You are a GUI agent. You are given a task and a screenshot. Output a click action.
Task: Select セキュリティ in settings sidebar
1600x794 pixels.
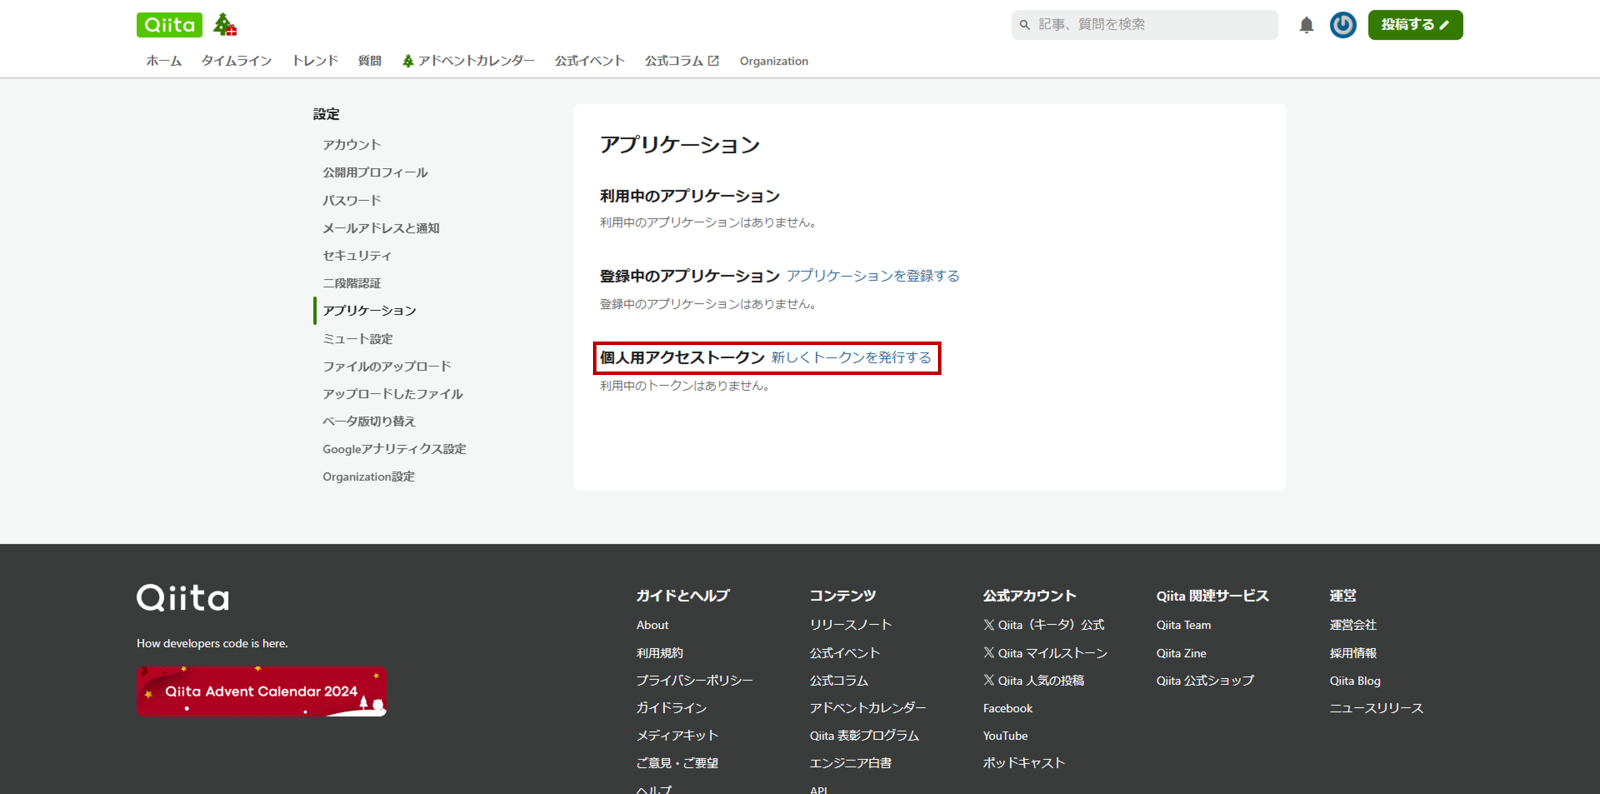coord(357,256)
